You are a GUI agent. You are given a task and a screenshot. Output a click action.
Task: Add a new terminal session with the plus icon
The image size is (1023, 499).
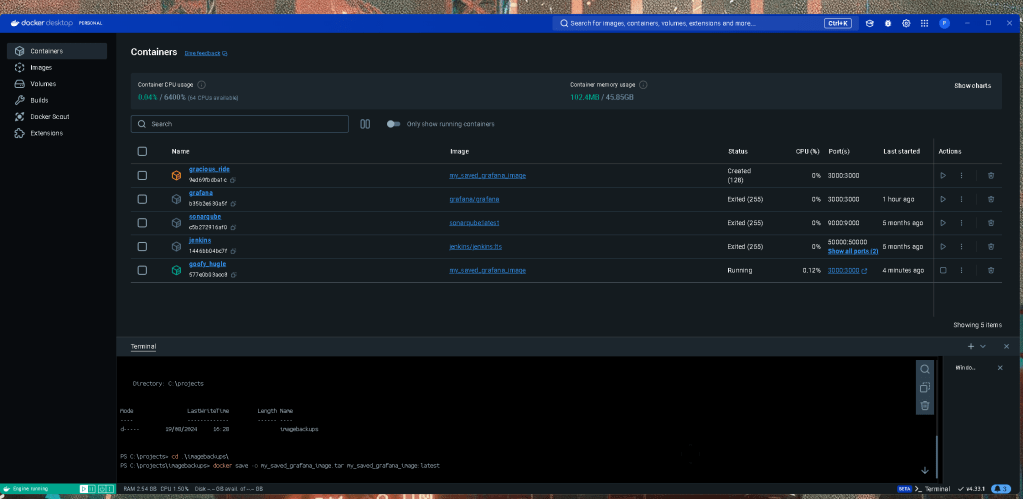(971, 346)
